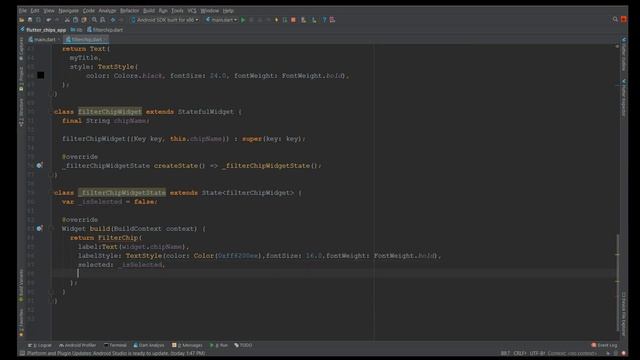The height and width of the screenshot is (360, 640).
Task: Open the Build menu
Action: (149, 11)
